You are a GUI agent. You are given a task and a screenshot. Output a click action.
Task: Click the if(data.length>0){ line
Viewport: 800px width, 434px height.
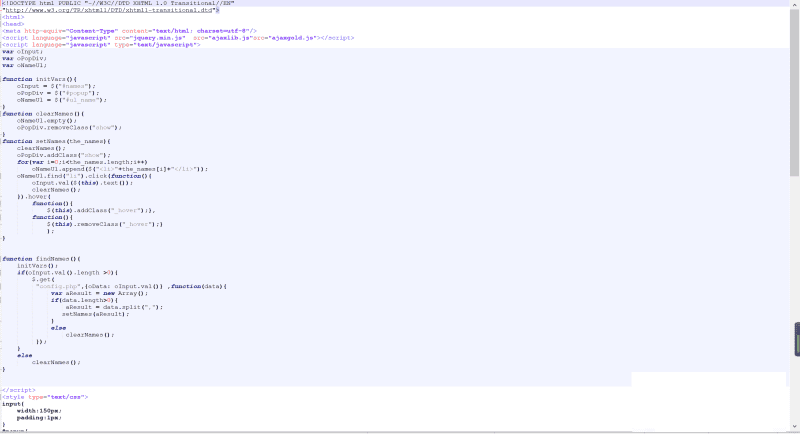tap(84, 300)
